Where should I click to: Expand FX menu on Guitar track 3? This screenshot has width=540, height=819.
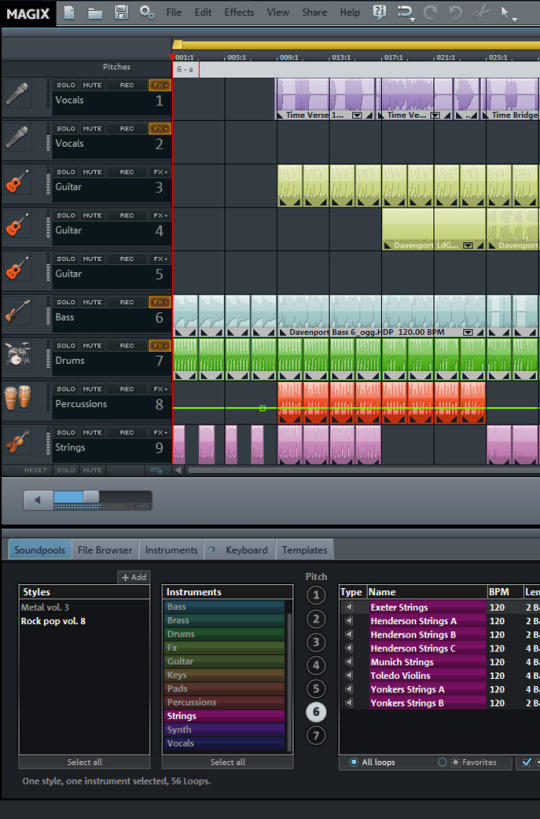pos(159,171)
